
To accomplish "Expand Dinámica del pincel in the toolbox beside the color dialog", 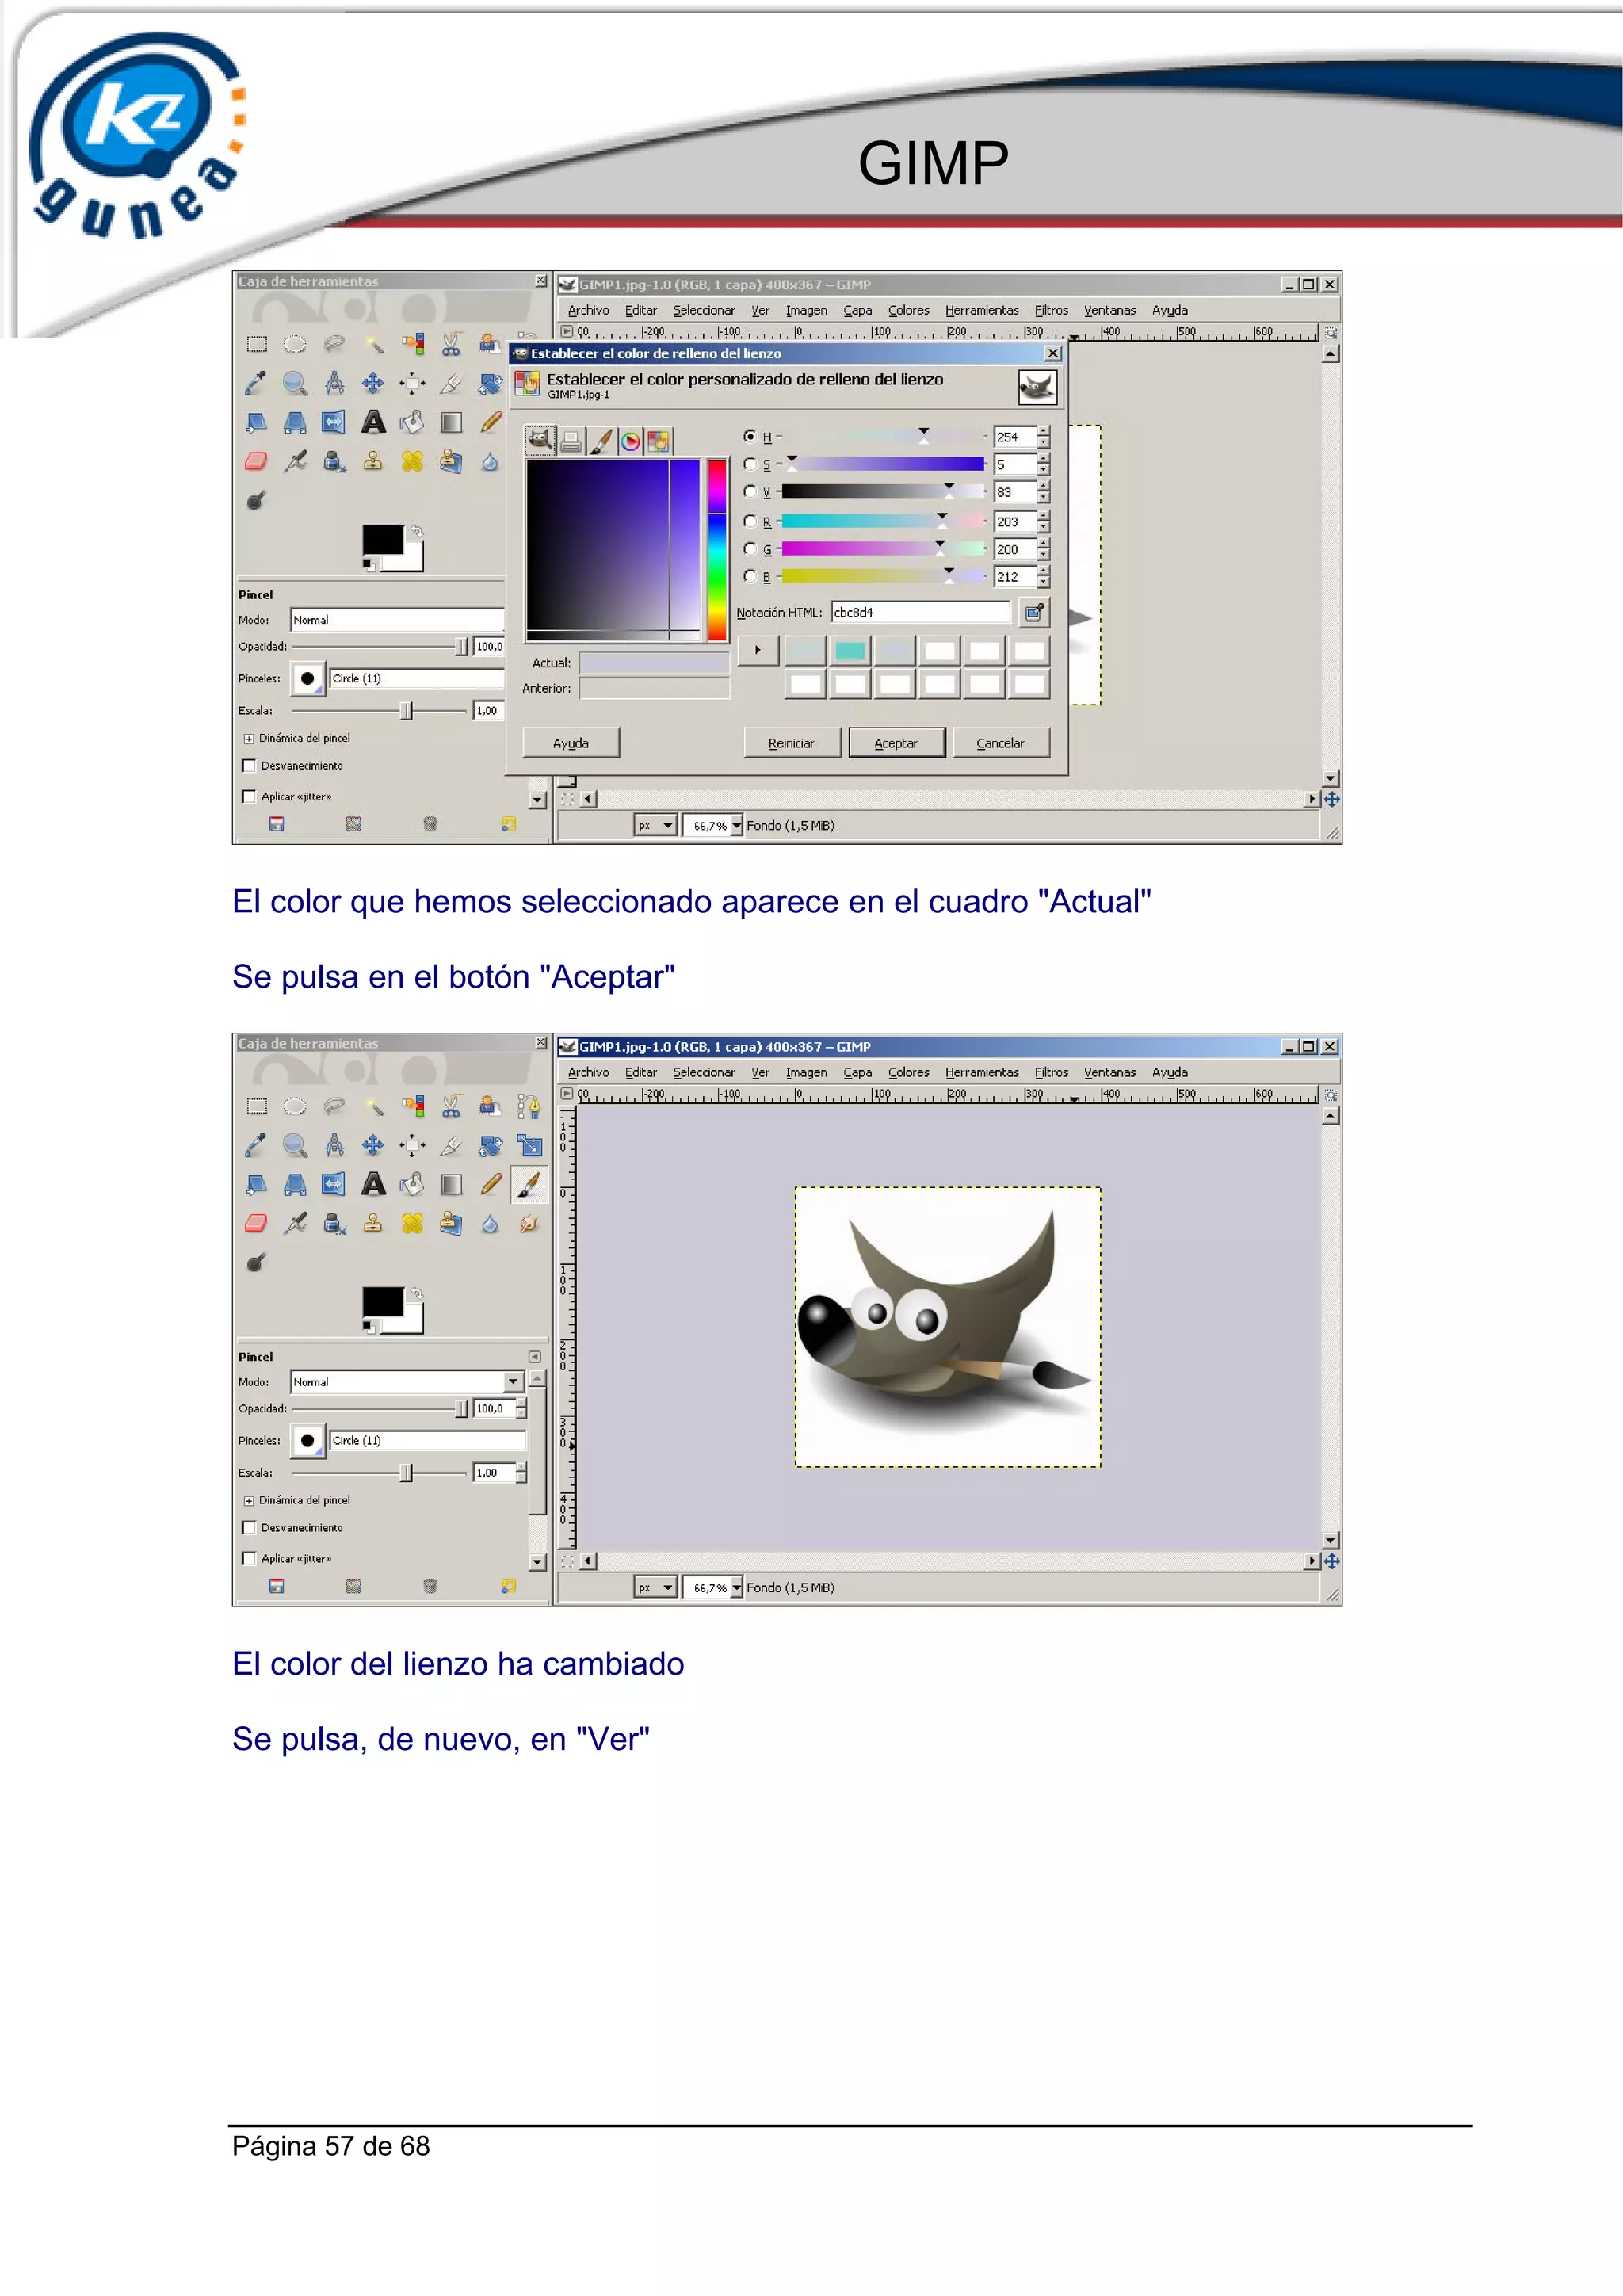I will (x=249, y=739).
